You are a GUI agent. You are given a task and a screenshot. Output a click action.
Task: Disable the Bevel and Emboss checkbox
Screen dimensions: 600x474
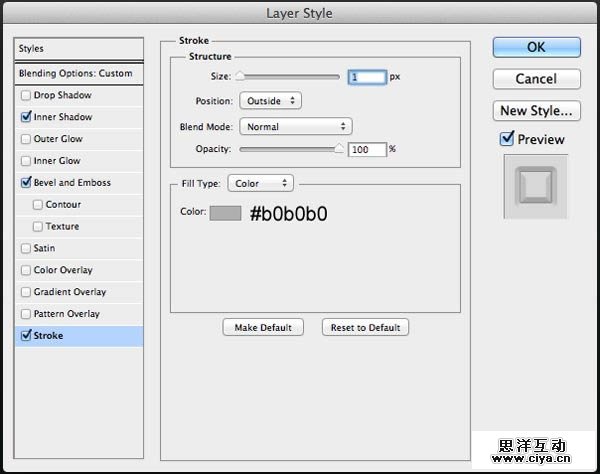25,183
